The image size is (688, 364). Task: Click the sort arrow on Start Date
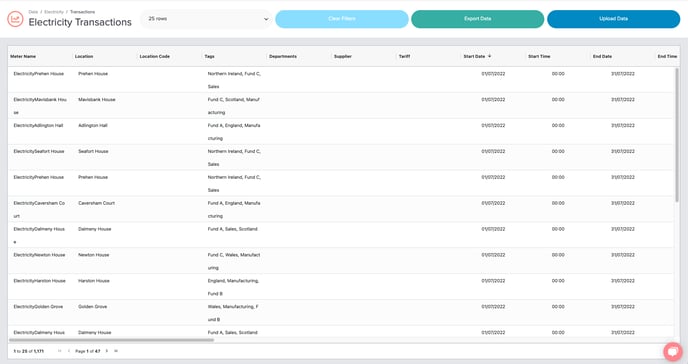pos(490,56)
